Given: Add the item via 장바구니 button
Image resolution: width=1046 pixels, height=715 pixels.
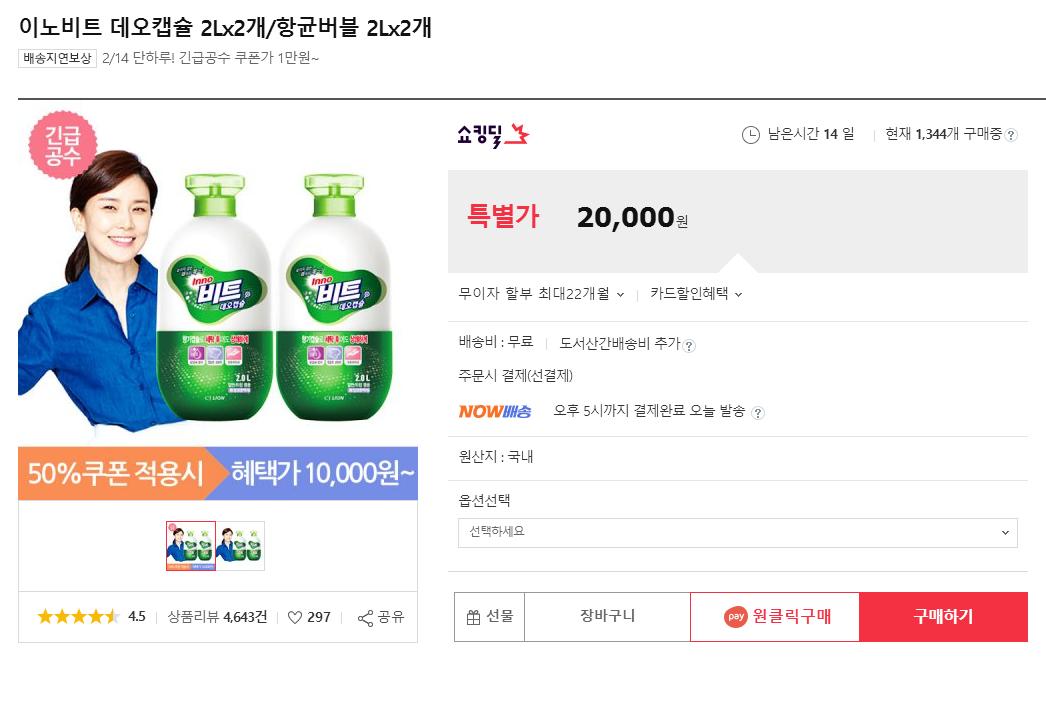Looking at the screenshot, I should (607, 616).
